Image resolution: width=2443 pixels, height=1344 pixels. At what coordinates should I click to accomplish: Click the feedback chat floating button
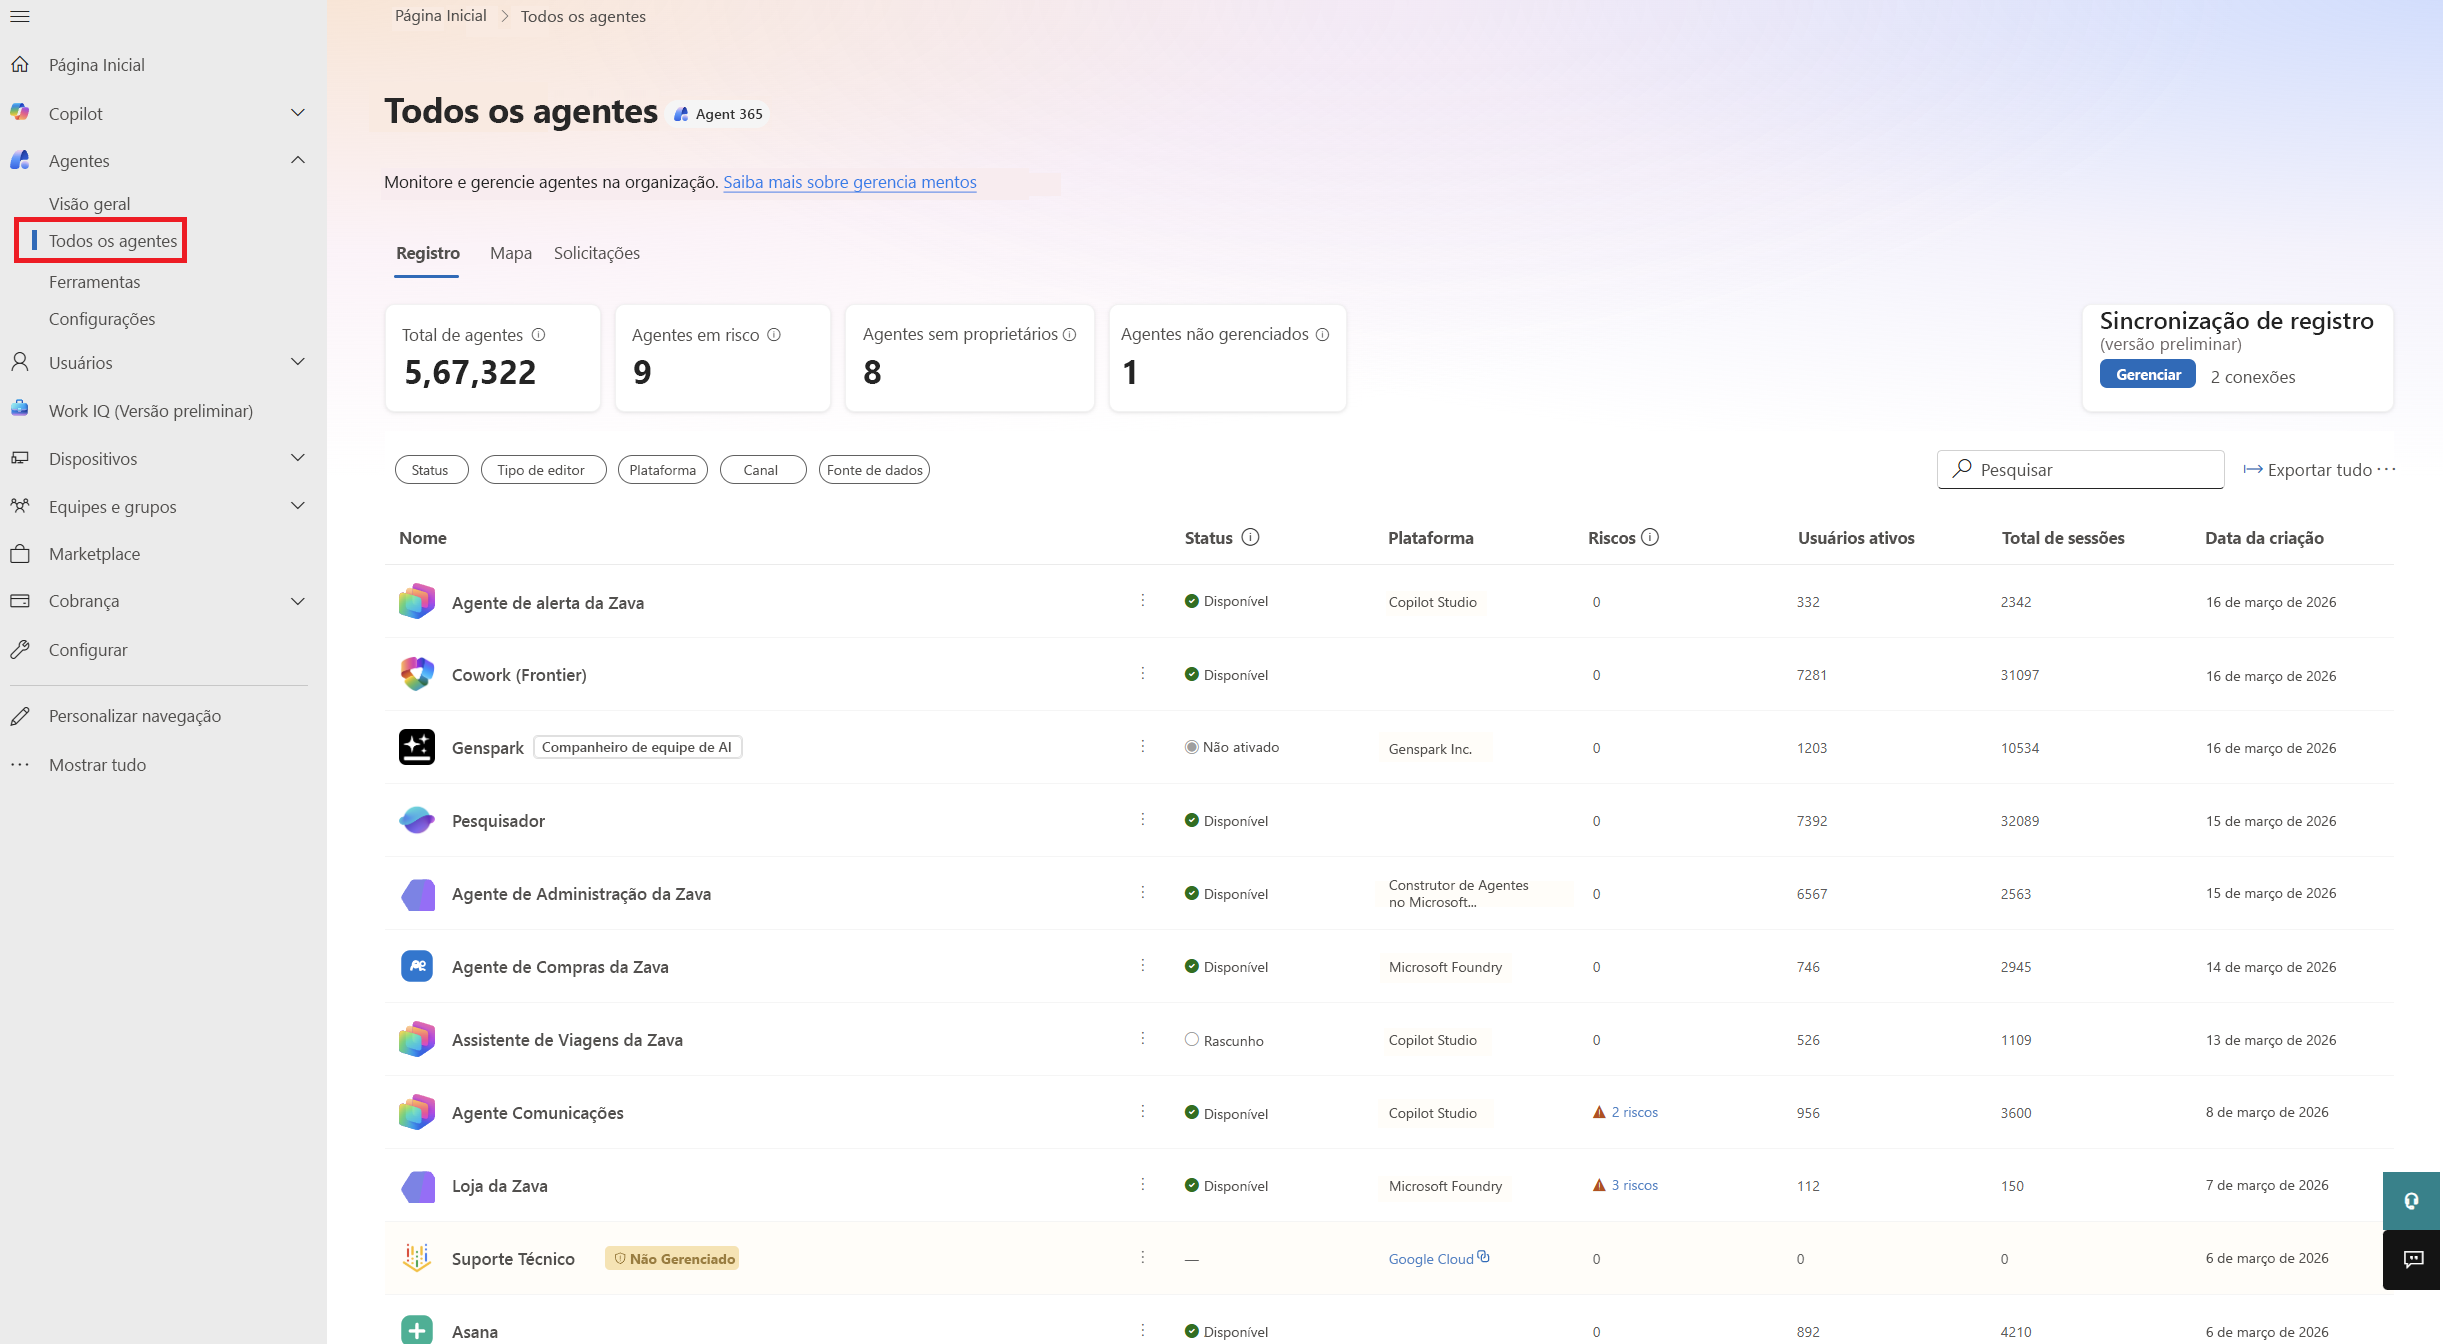2412,1260
